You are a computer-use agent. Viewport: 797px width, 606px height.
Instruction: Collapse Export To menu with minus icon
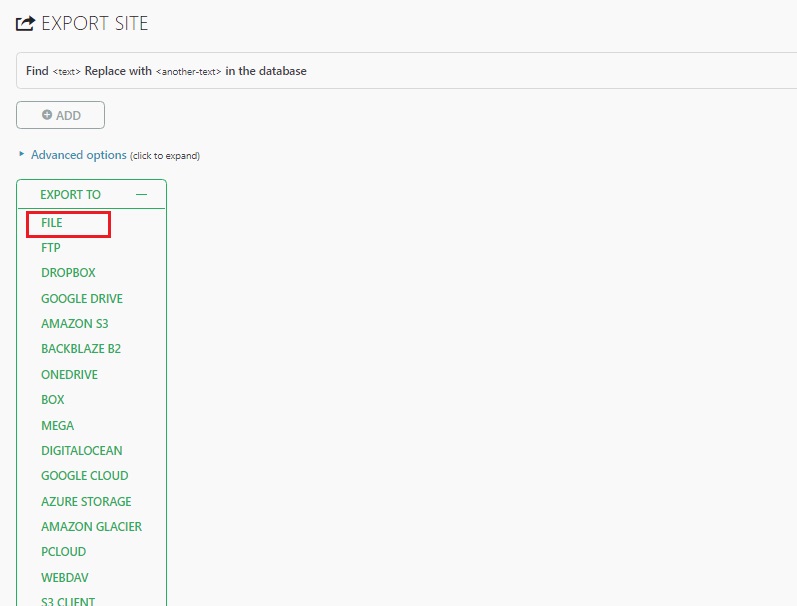click(141, 194)
